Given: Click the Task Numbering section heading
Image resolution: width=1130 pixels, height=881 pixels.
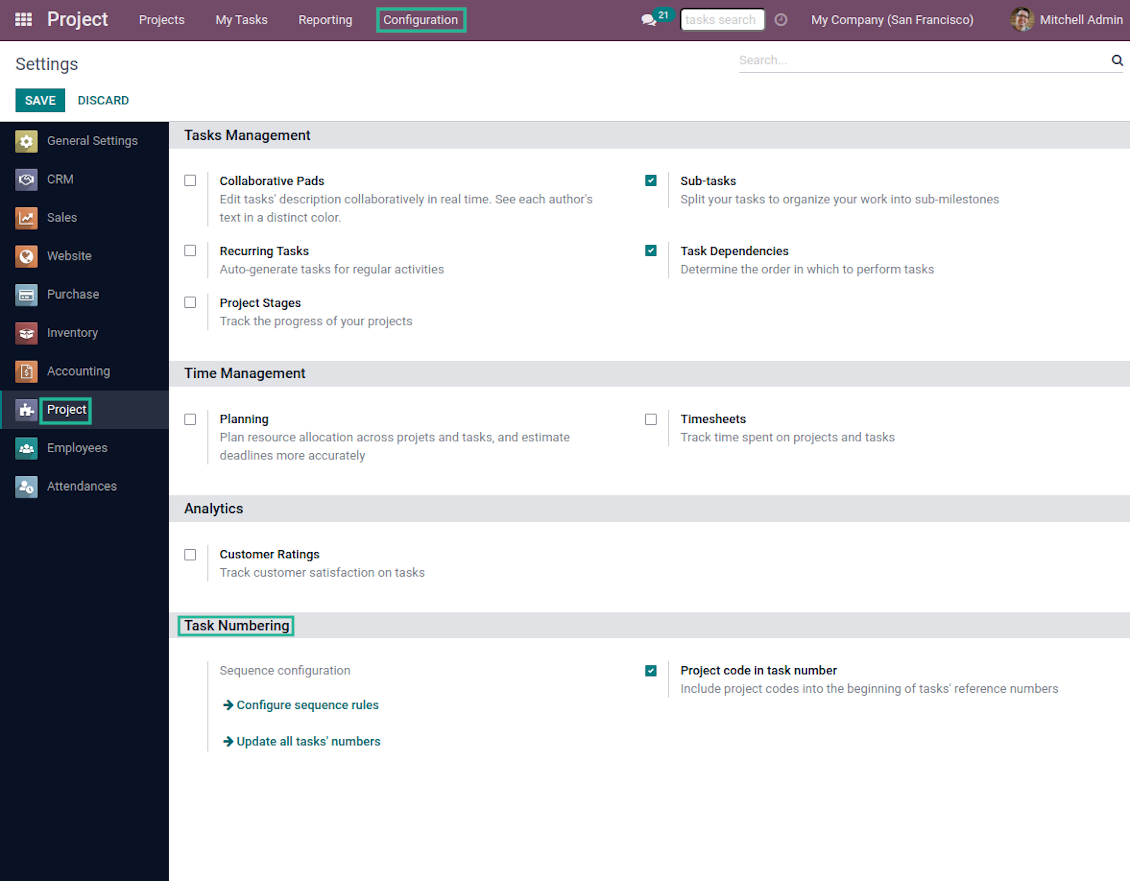Looking at the screenshot, I should (236, 626).
